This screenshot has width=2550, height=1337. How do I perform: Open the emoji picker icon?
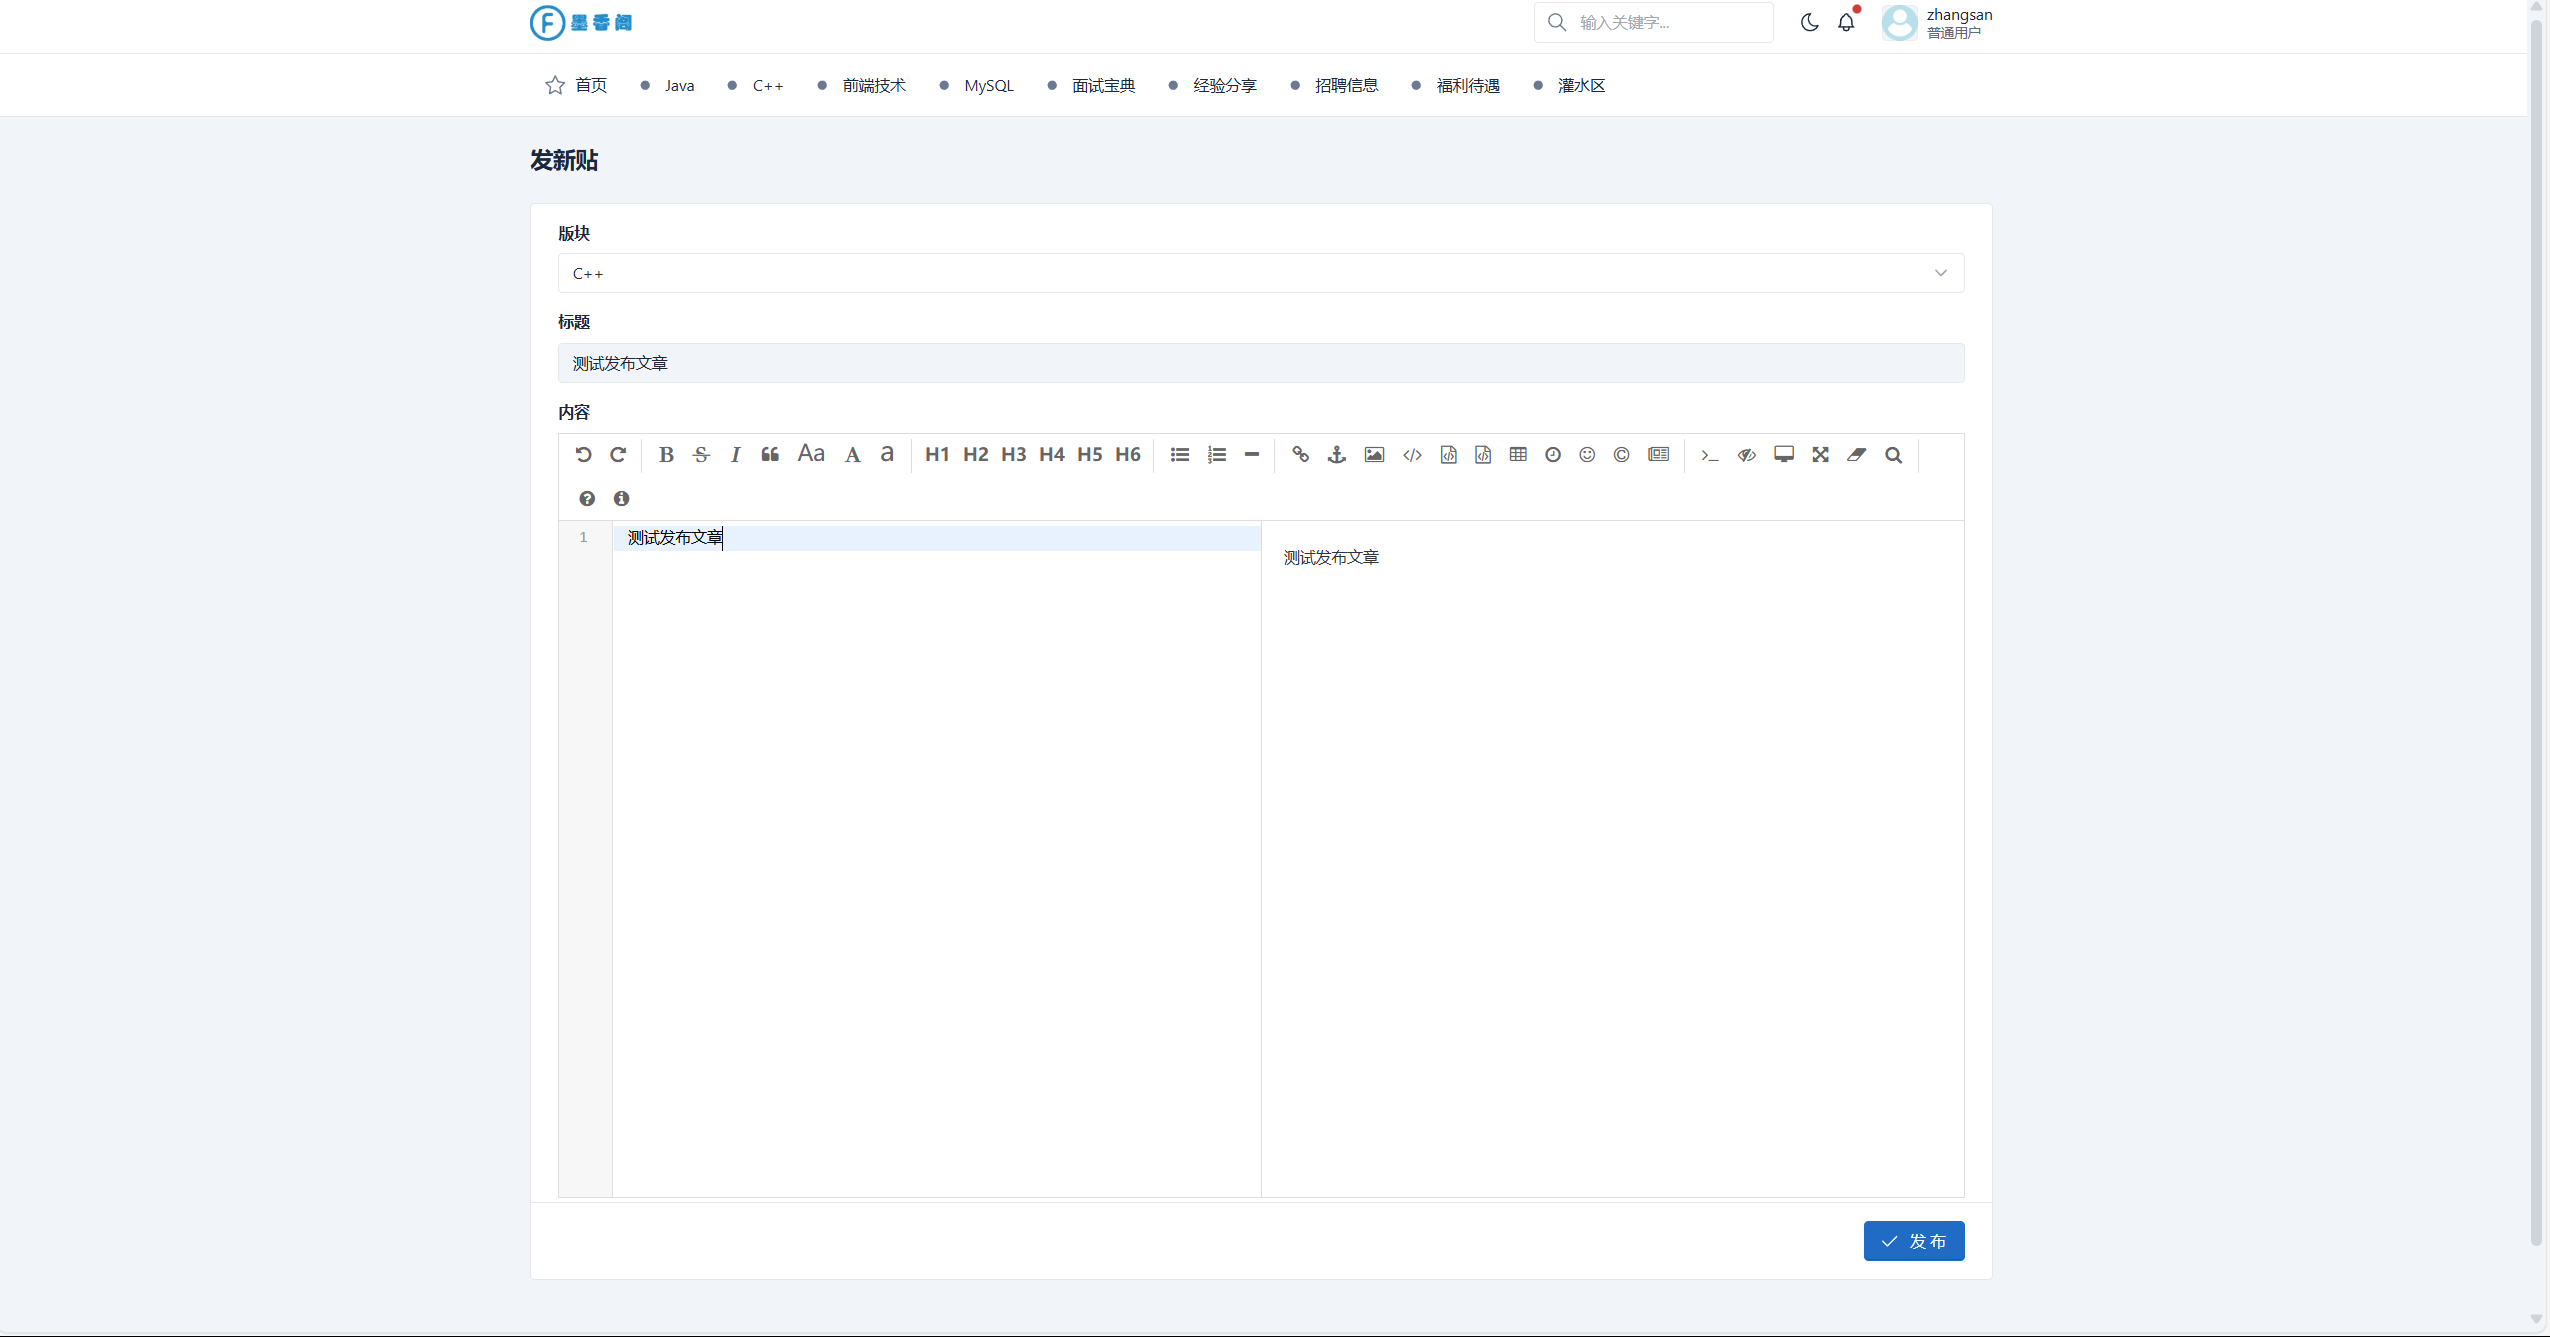point(1587,455)
